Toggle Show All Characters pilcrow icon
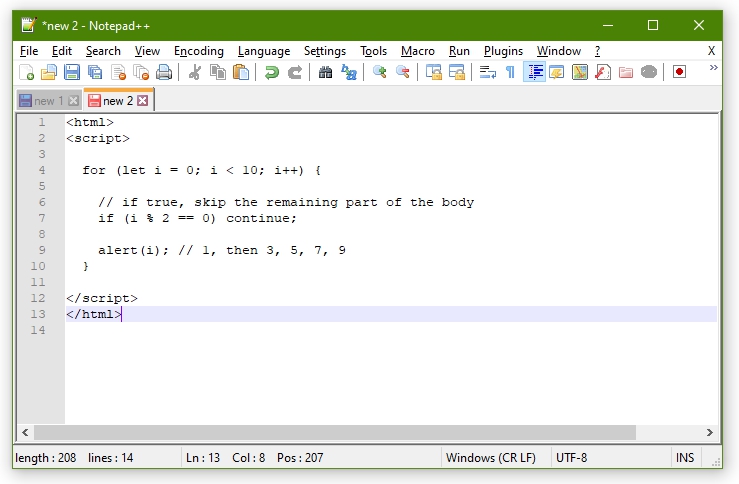 (x=510, y=72)
